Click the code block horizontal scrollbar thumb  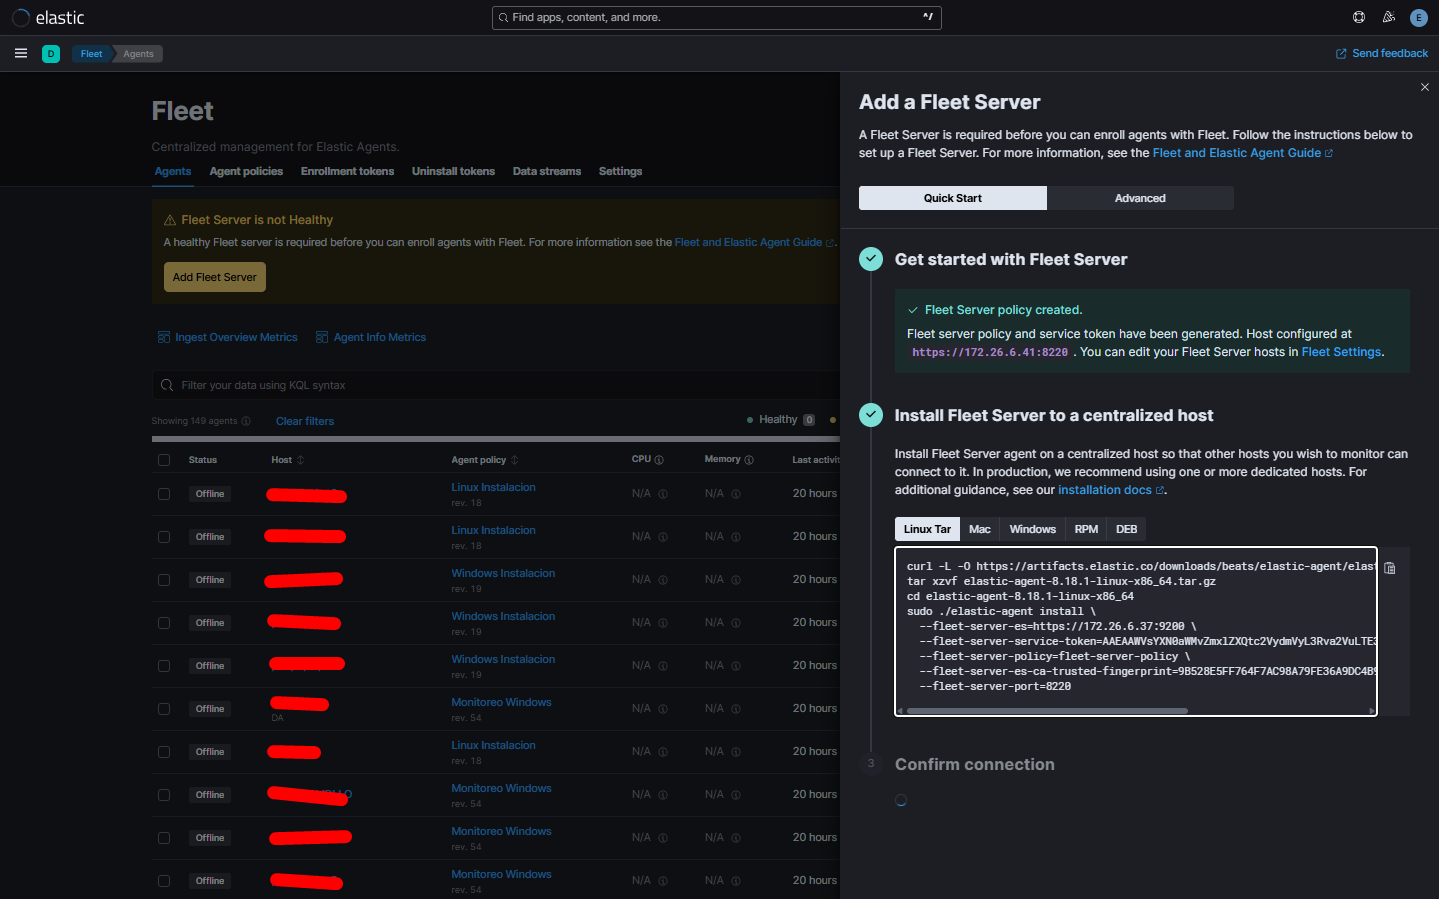point(1047,711)
